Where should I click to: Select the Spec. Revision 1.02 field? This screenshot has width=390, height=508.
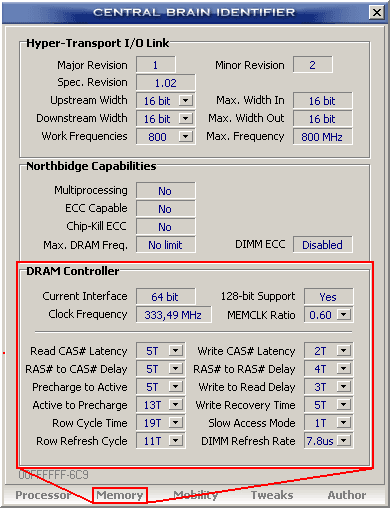pyautogui.click(x=166, y=83)
